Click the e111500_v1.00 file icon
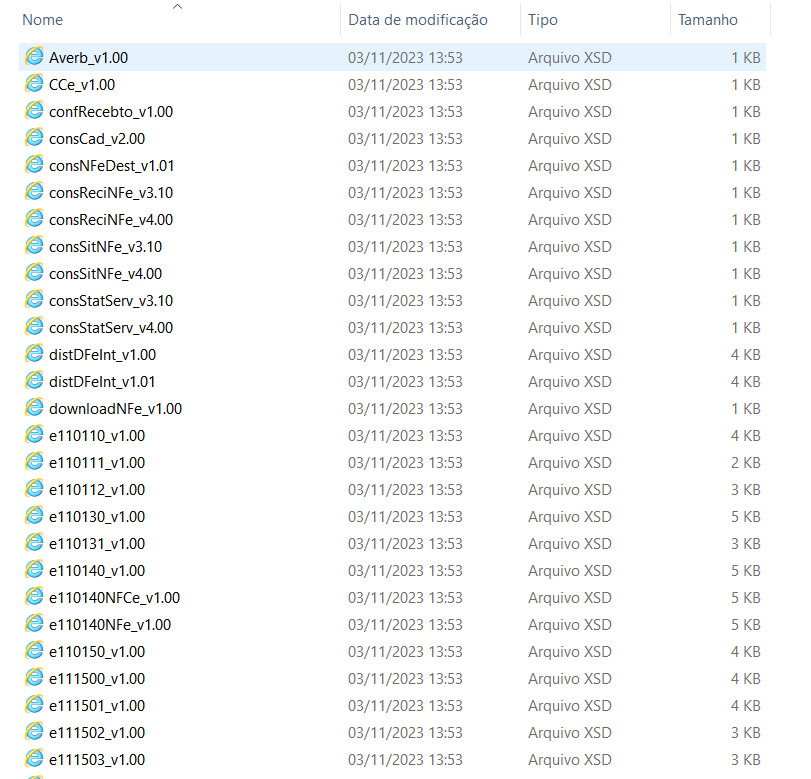Screen dimensions: 811x779 (34, 677)
